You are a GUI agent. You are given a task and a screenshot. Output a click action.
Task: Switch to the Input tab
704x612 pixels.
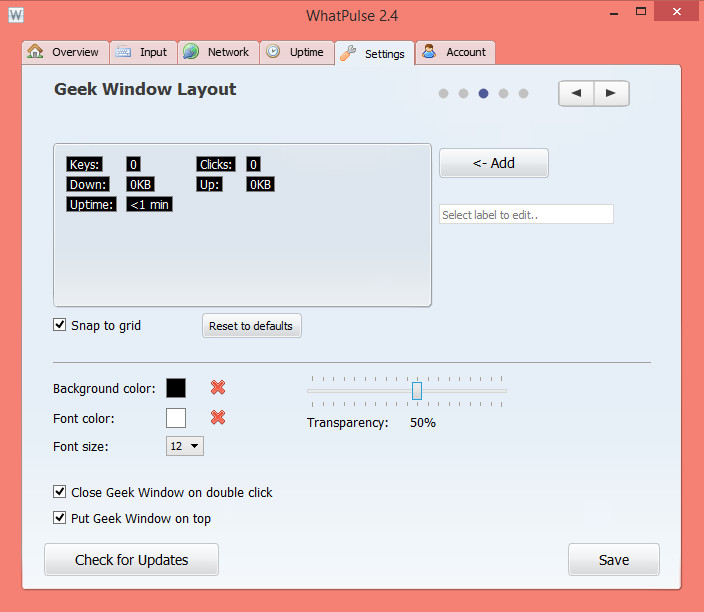pos(143,52)
